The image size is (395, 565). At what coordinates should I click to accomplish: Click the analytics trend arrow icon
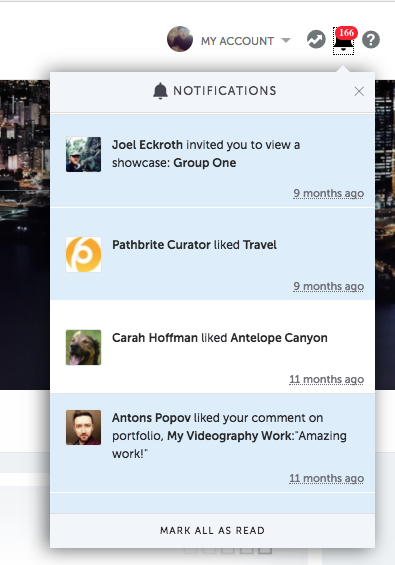(316, 40)
